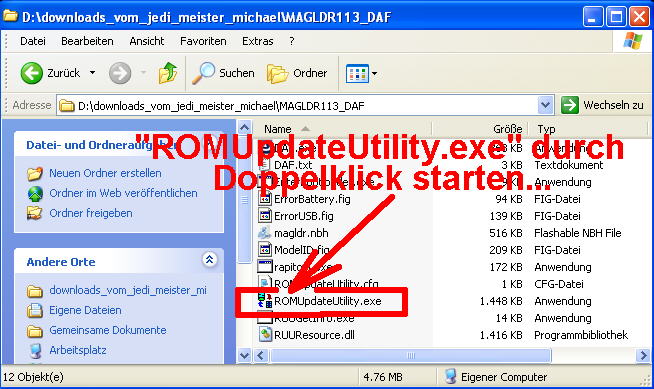Image resolution: width=654 pixels, height=389 pixels.
Task: Click the ROMUpdateUtility.exe file icon
Action: pyautogui.click(x=265, y=301)
